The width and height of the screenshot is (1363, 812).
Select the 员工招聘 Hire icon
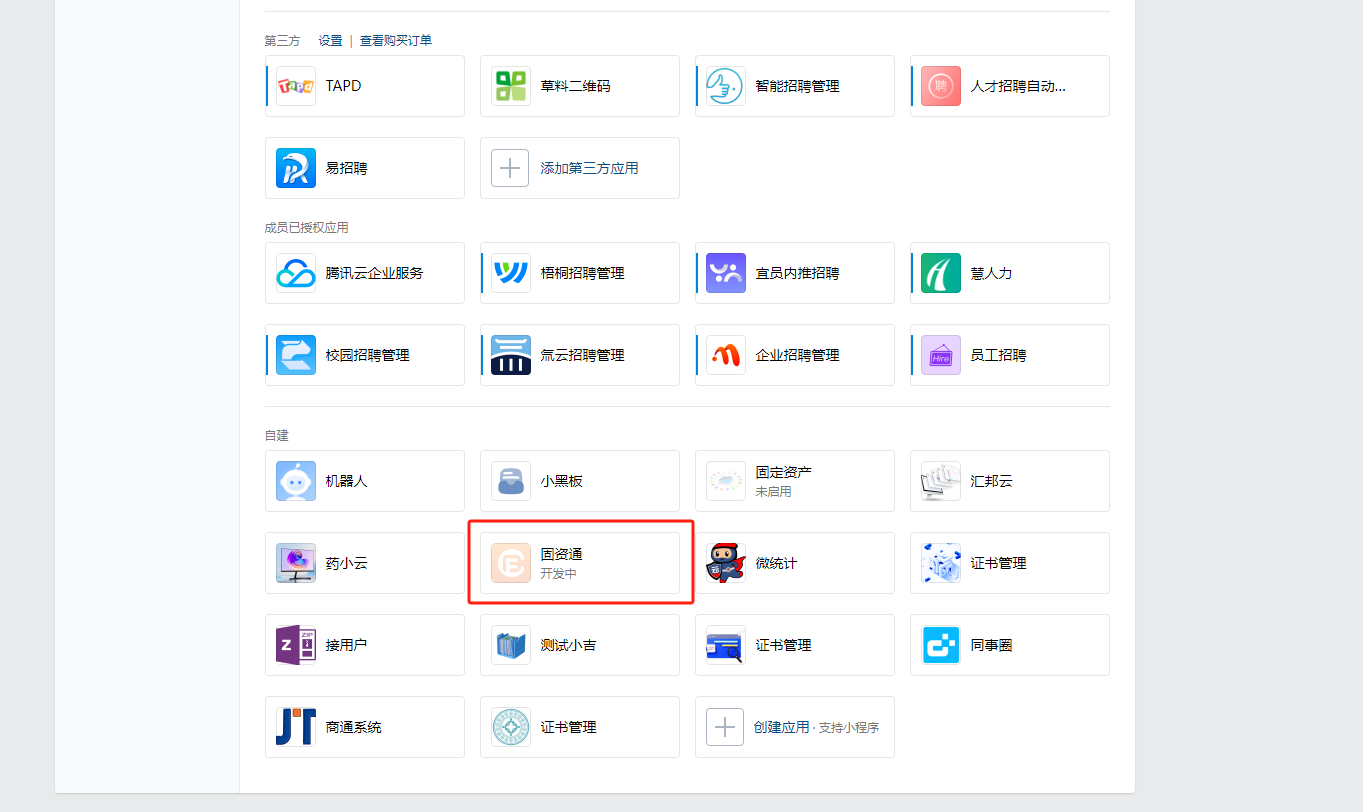pos(941,355)
